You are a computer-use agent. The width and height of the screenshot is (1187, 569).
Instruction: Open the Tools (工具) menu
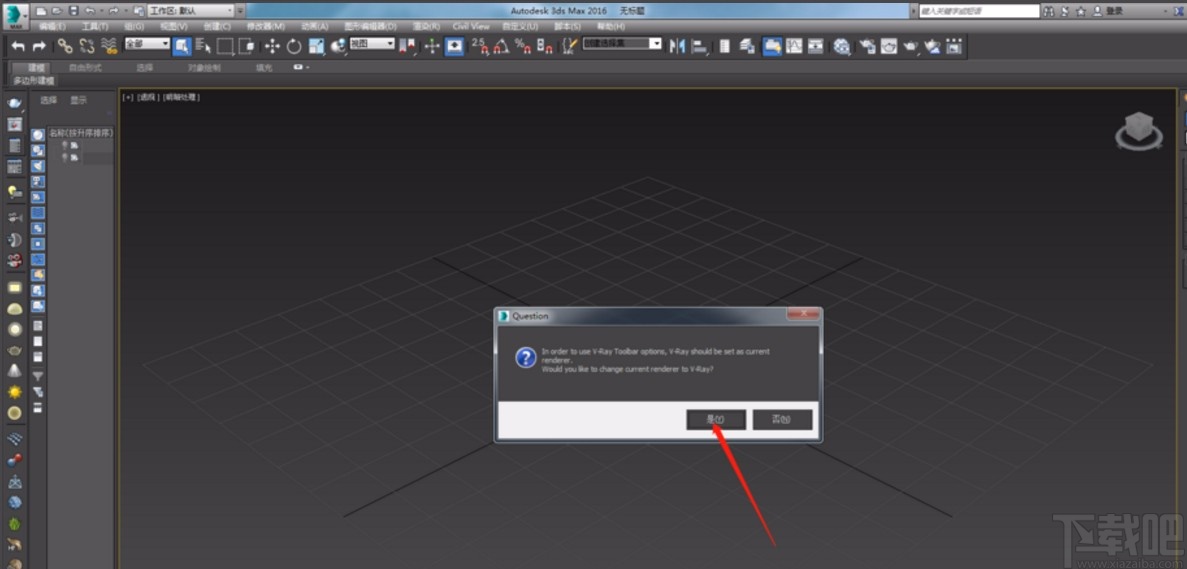click(95, 26)
